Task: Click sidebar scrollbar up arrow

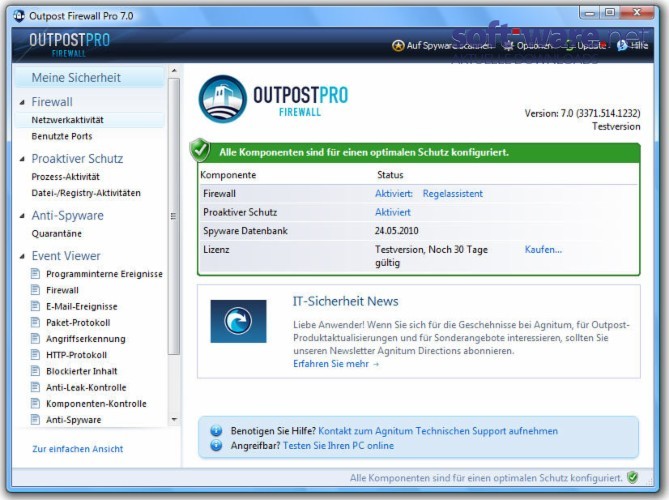Action: [x=174, y=71]
